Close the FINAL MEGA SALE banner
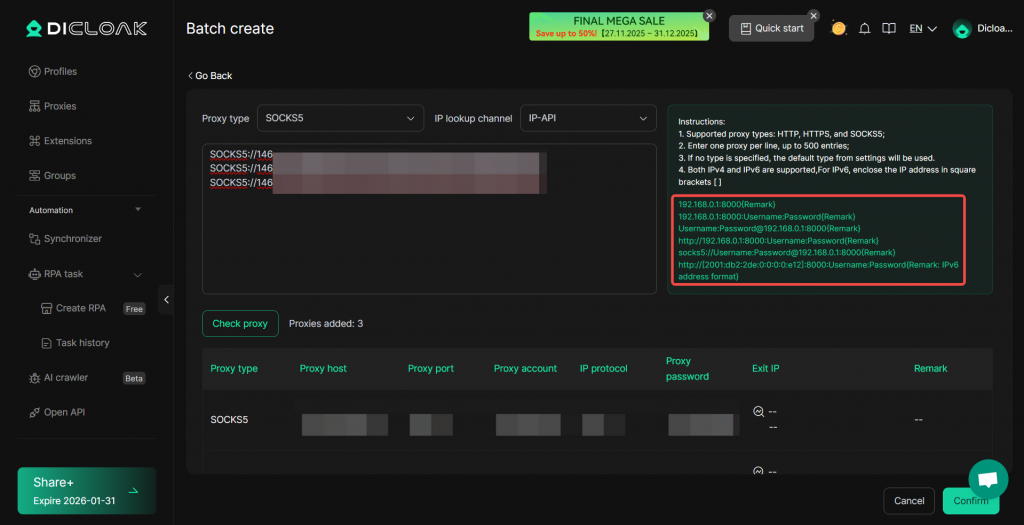The width and height of the screenshot is (1024, 525). click(709, 16)
